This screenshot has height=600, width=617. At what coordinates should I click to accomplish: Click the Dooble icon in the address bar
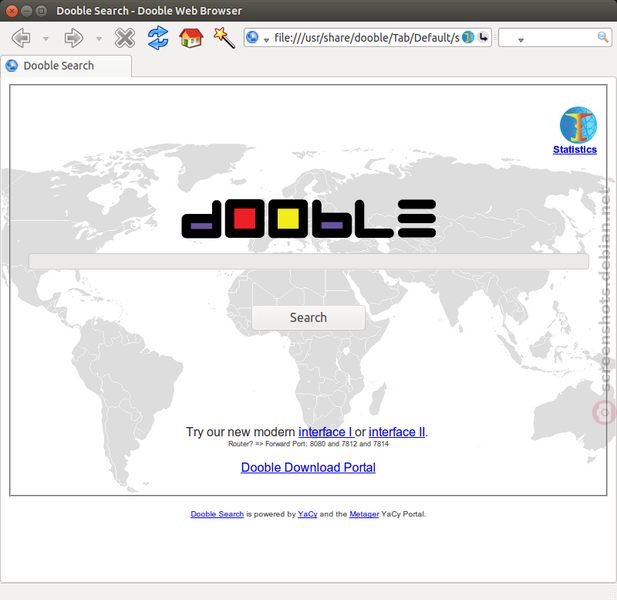[x=468, y=37]
